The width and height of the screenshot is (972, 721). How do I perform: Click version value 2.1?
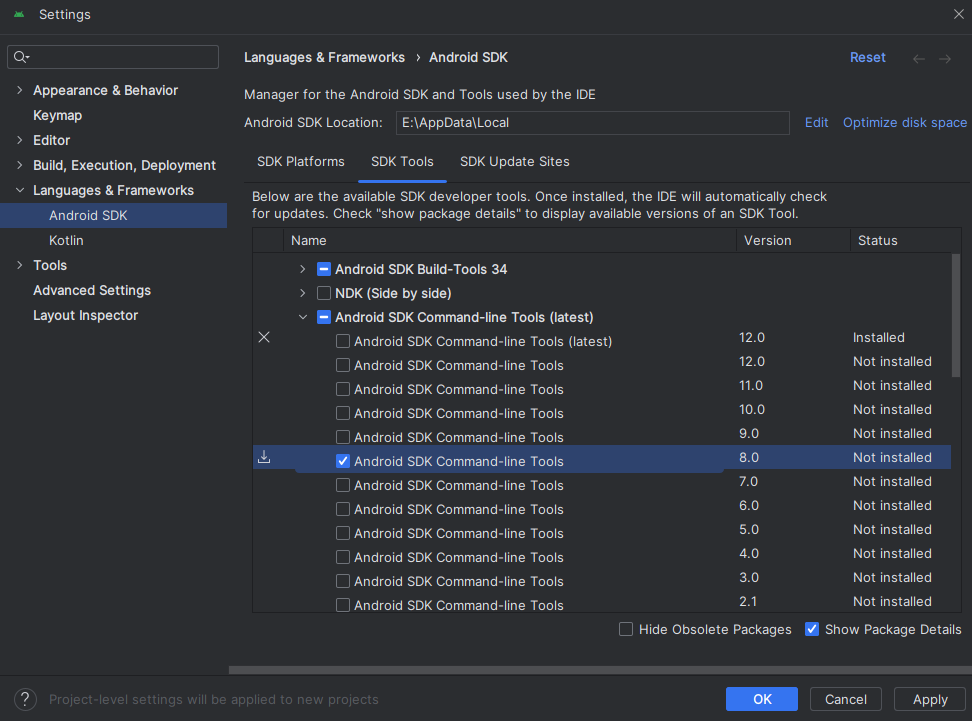(748, 601)
